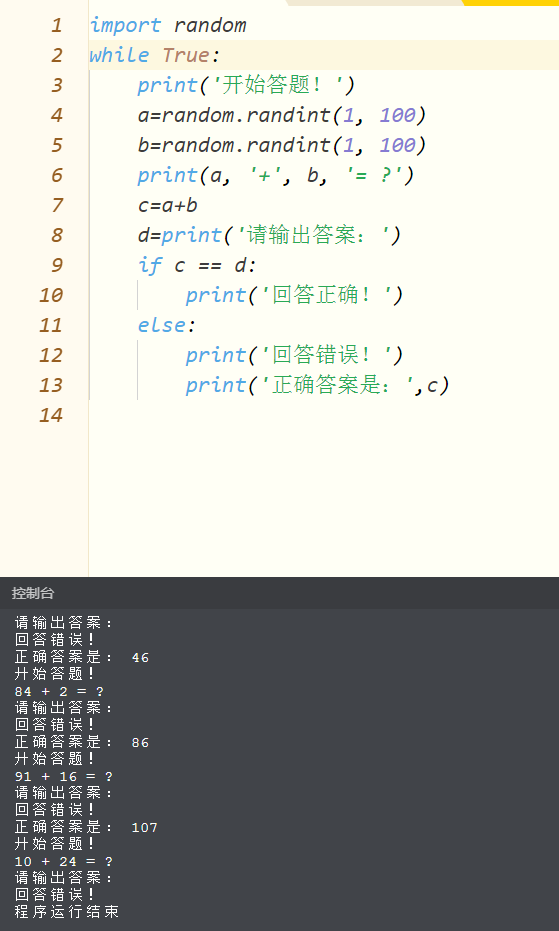Click the 'c=a+b' code line
559x931 pixels.
point(168,205)
